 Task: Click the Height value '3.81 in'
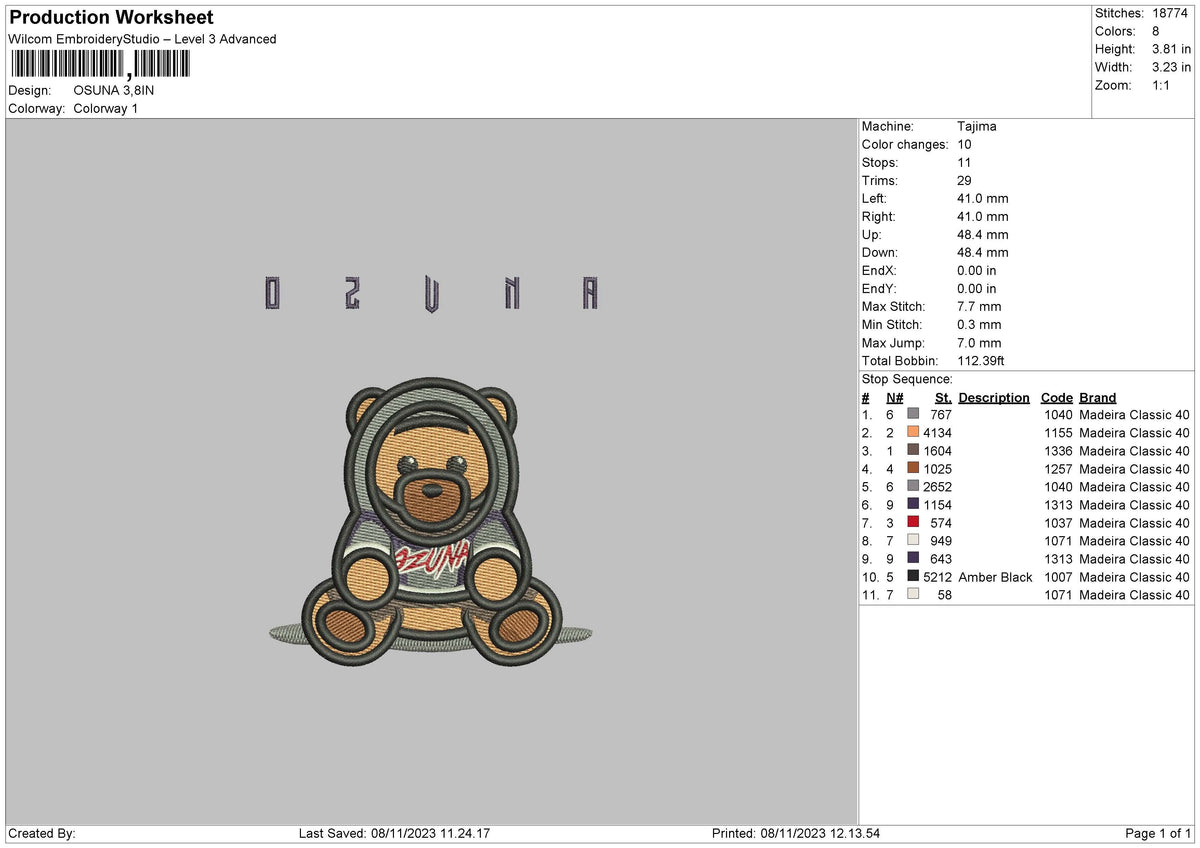coord(1170,49)
